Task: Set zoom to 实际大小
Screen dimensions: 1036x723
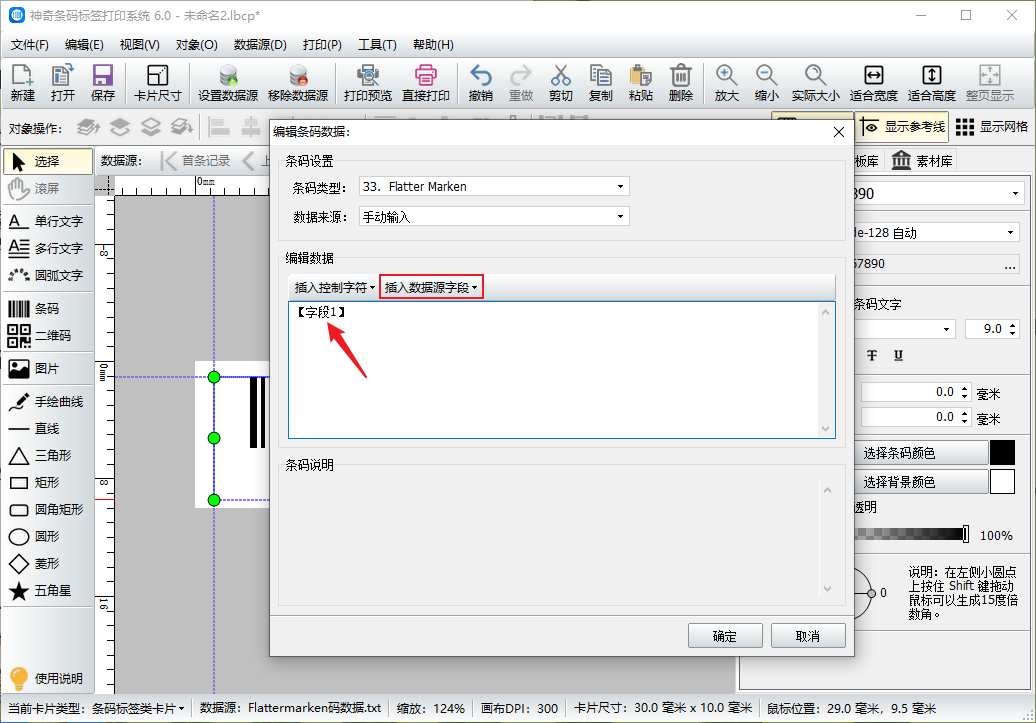Action: (x=815, y=83)
